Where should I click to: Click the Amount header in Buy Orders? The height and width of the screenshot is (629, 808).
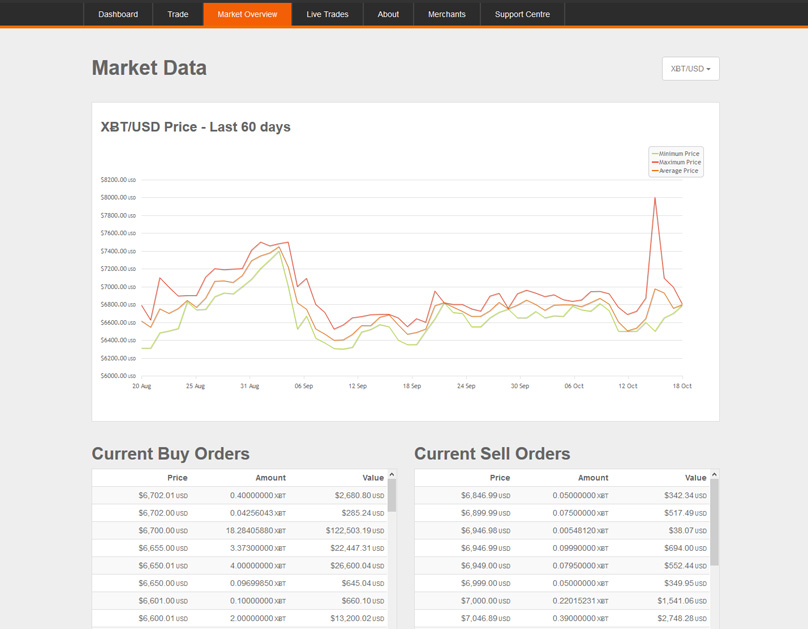[x=271, y=478]
